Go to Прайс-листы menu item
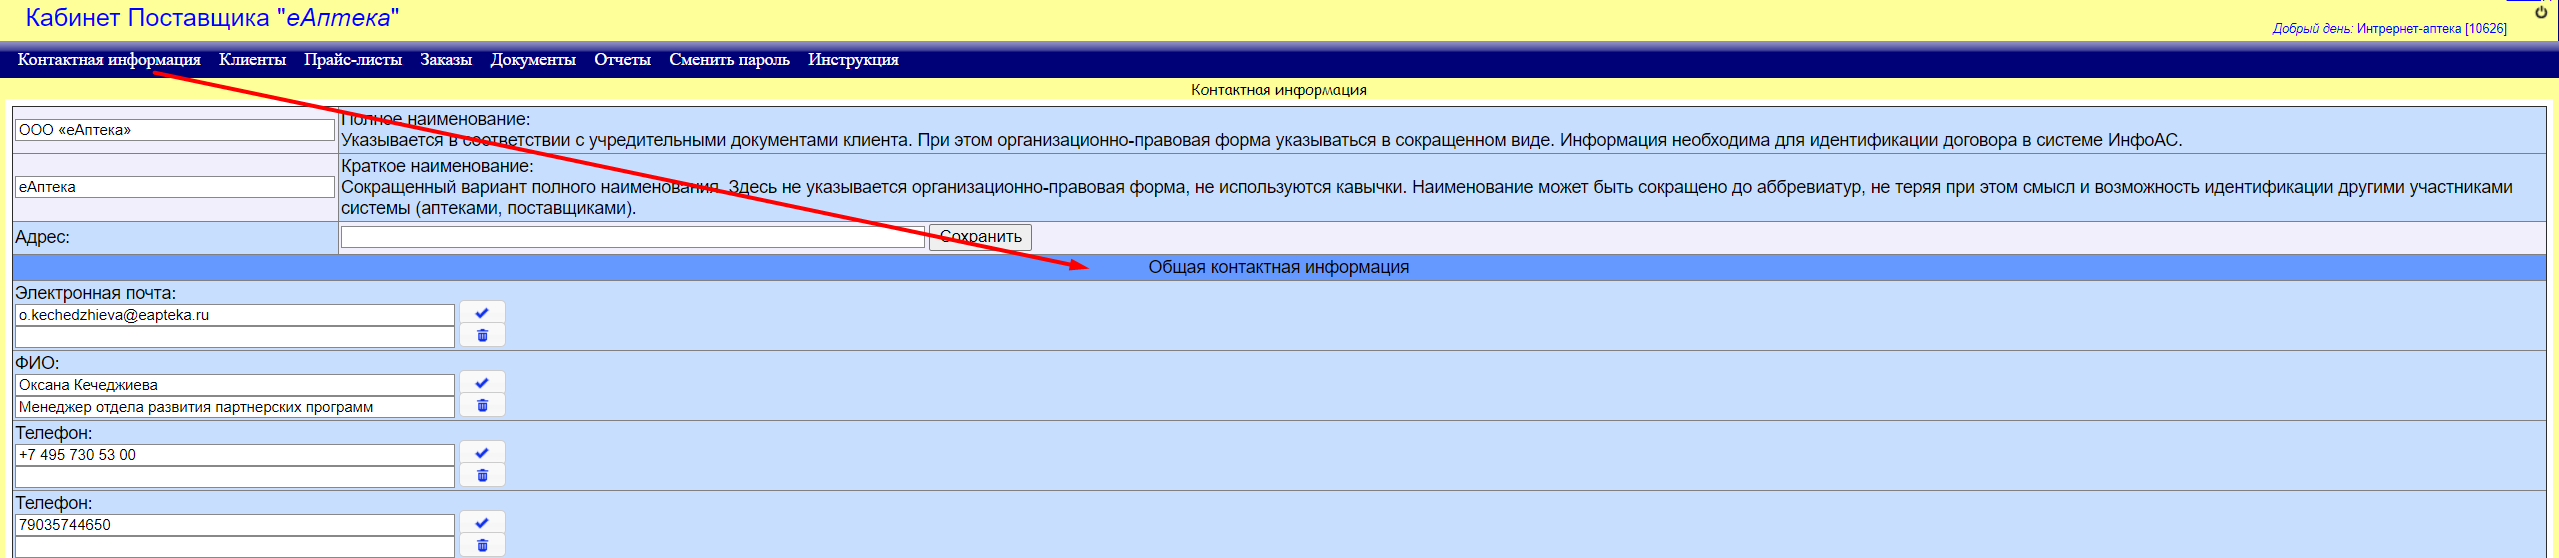This screenshot has width=2559, height=558. pyautogui.click(x=353, y=60)
